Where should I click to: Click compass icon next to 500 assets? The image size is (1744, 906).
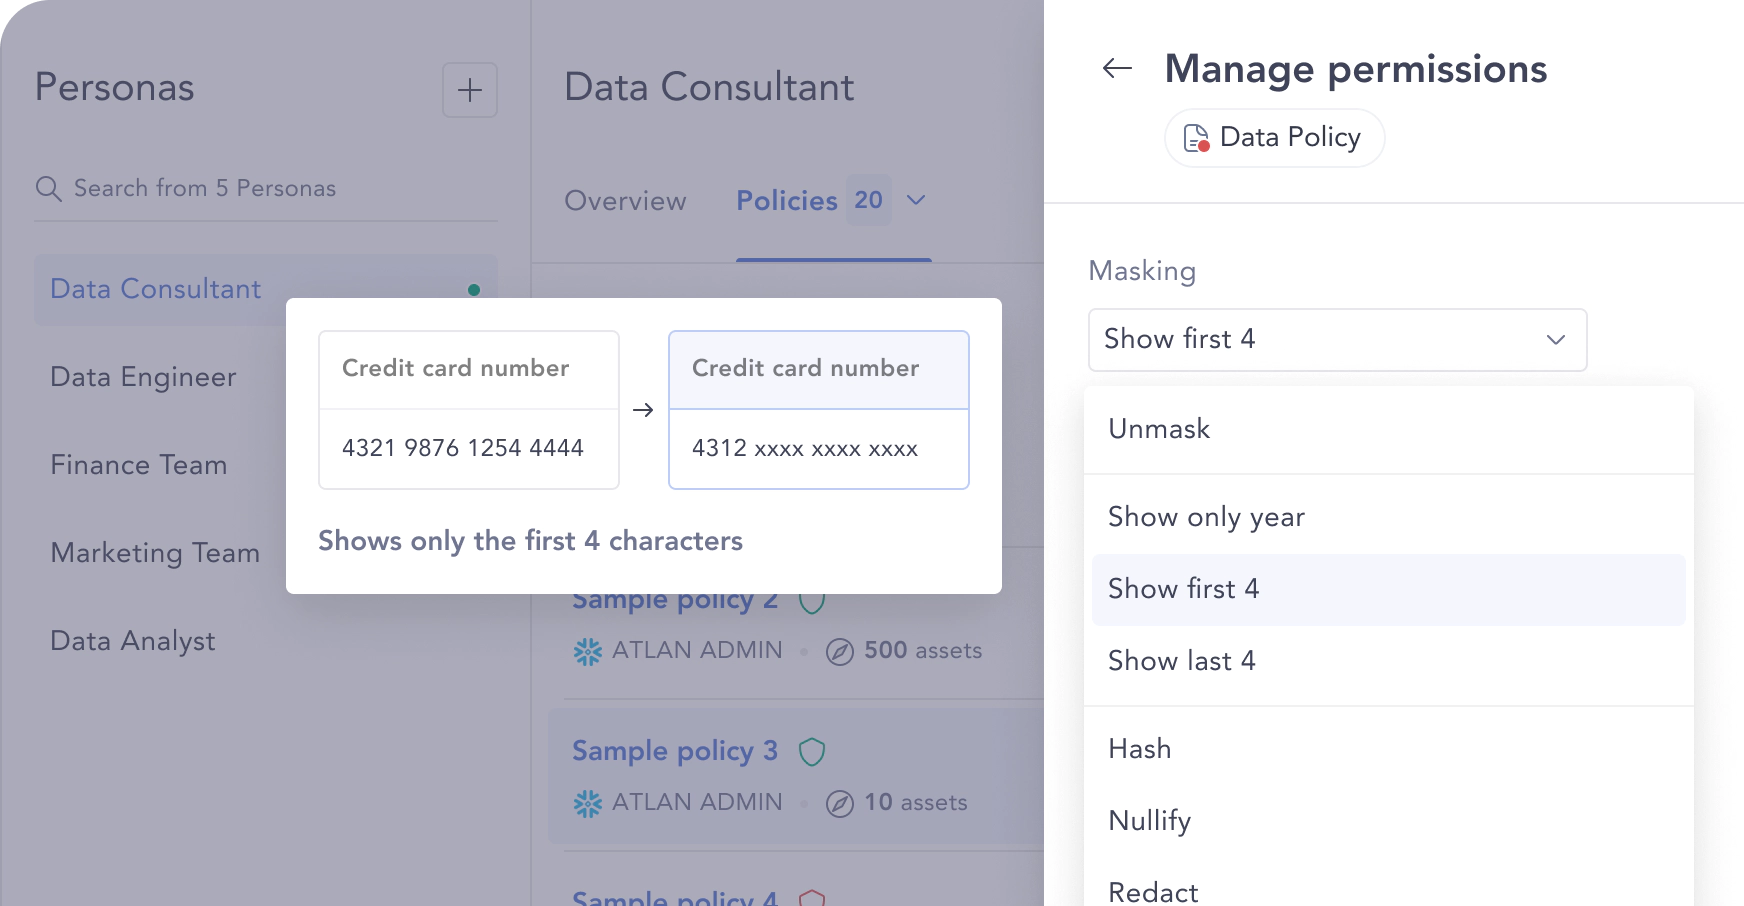[840, 653]
